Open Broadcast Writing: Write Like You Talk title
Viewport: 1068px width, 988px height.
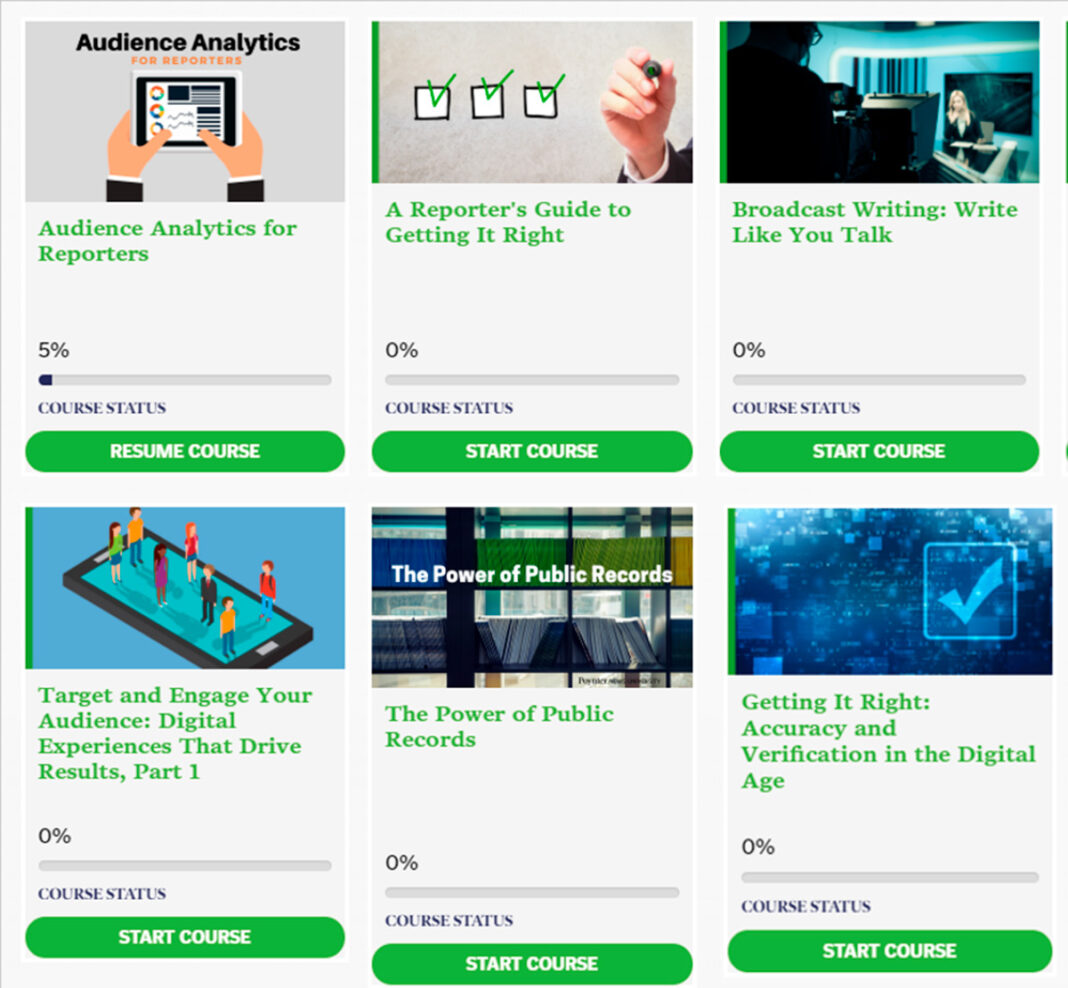click(x=875, y=222)
